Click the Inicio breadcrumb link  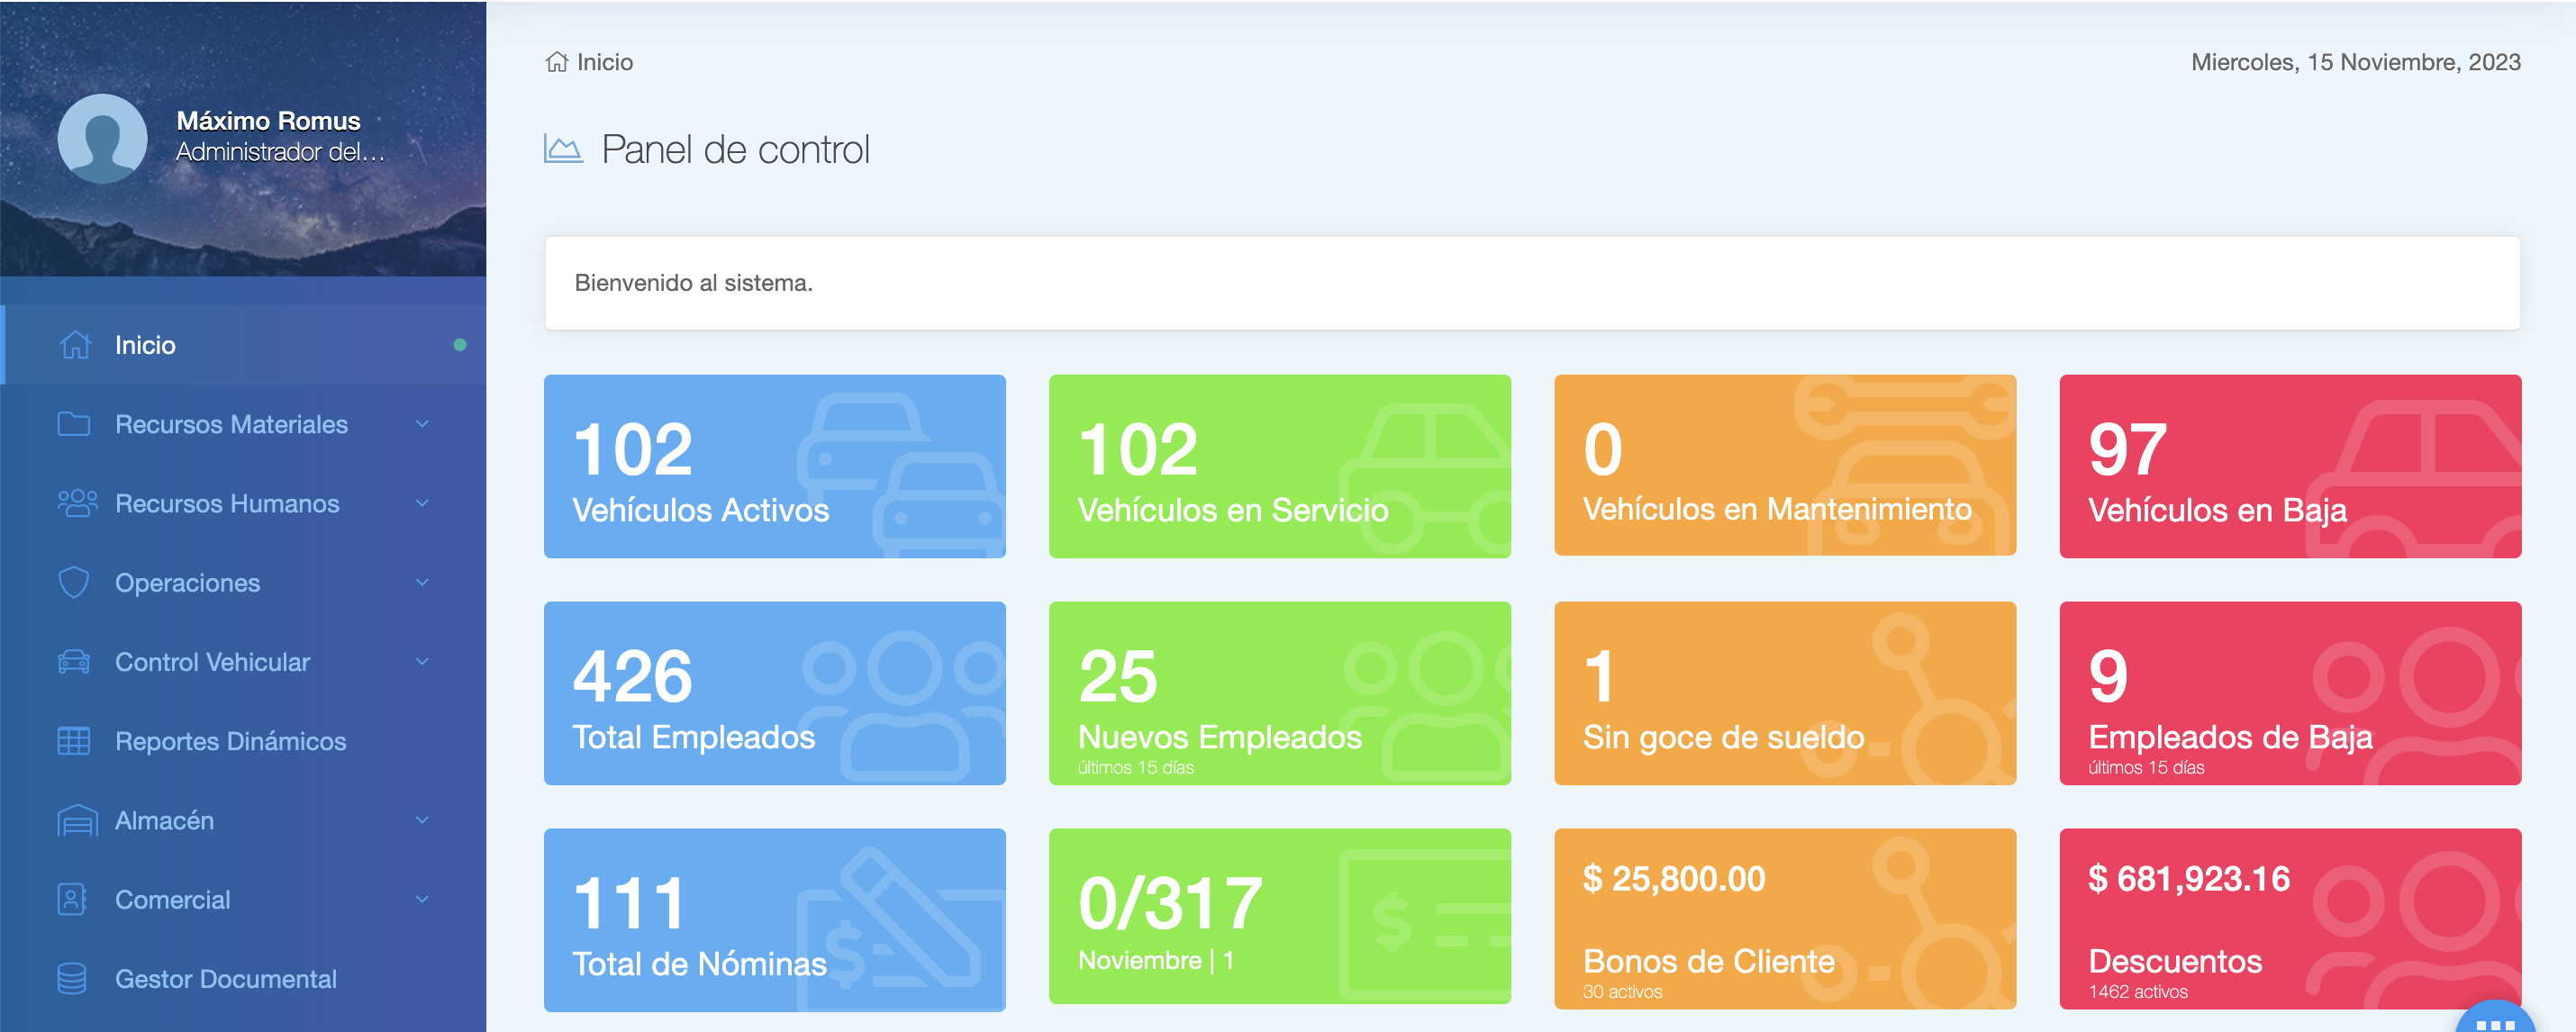(604, 62)
